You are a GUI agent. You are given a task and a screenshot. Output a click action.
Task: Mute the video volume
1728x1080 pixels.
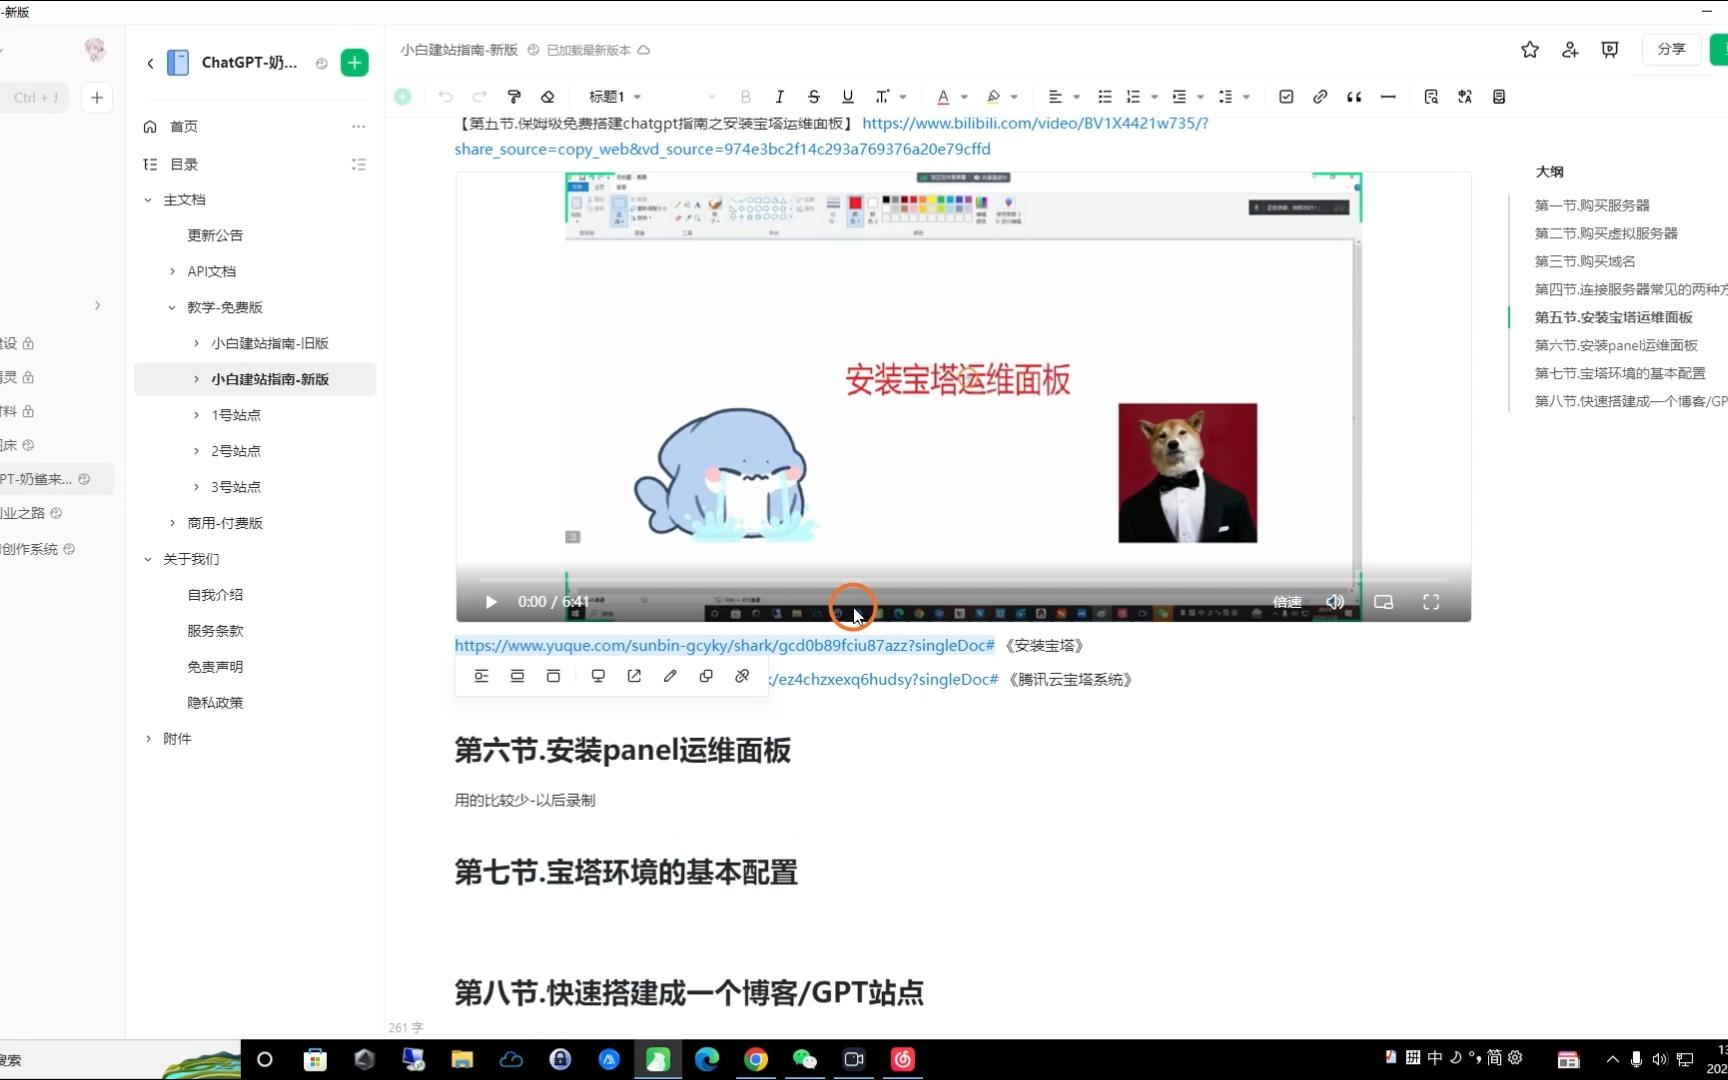(1335, 602)
